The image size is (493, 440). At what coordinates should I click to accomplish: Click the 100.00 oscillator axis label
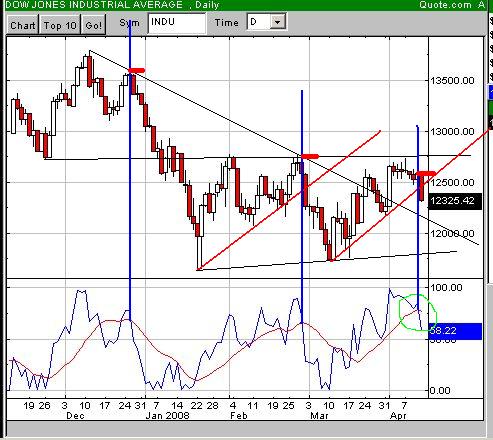446,287
